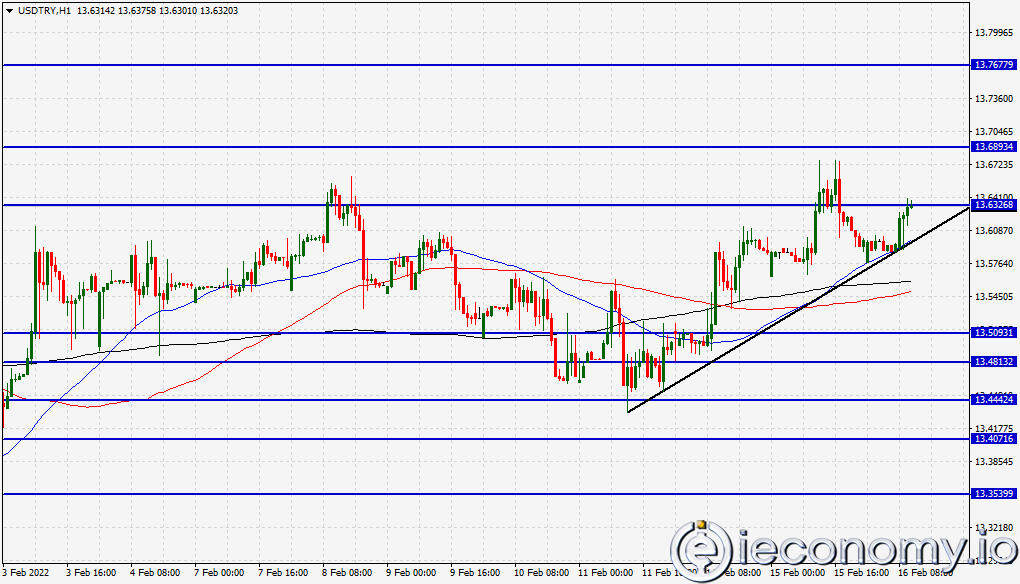Click the current price tag showing 13.63268

pos(996,205)
